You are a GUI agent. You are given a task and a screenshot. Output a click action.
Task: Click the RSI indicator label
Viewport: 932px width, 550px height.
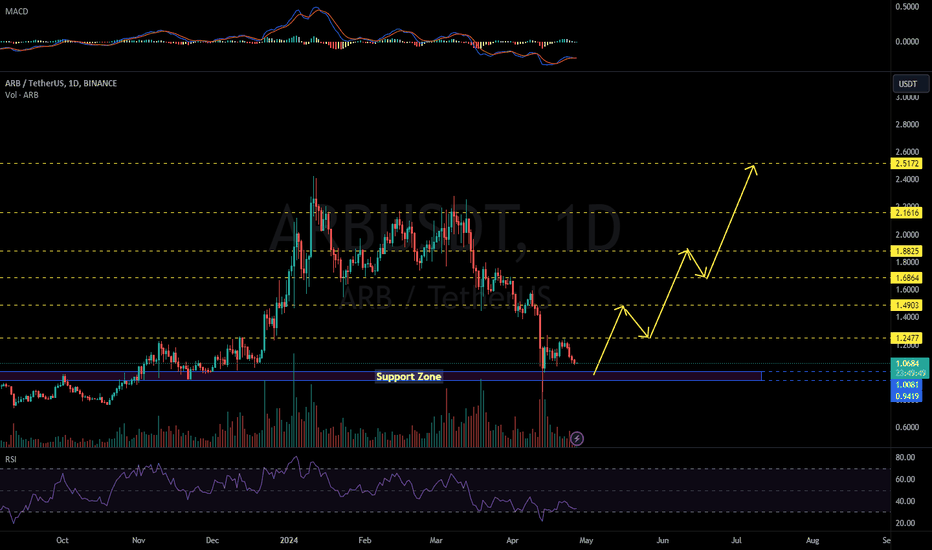(11, 459)
